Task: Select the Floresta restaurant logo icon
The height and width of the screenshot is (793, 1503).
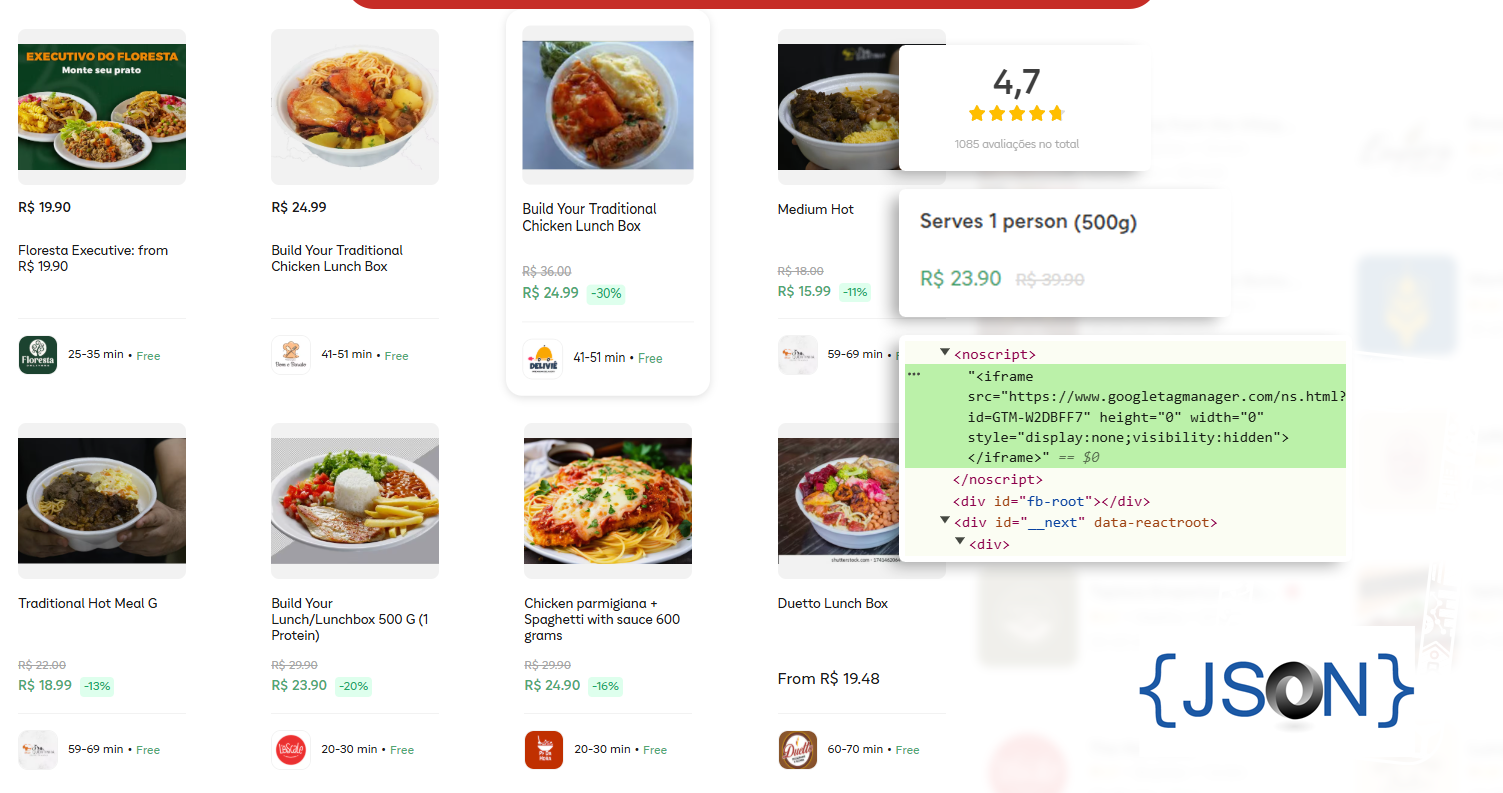Action: tap(37, 355)
